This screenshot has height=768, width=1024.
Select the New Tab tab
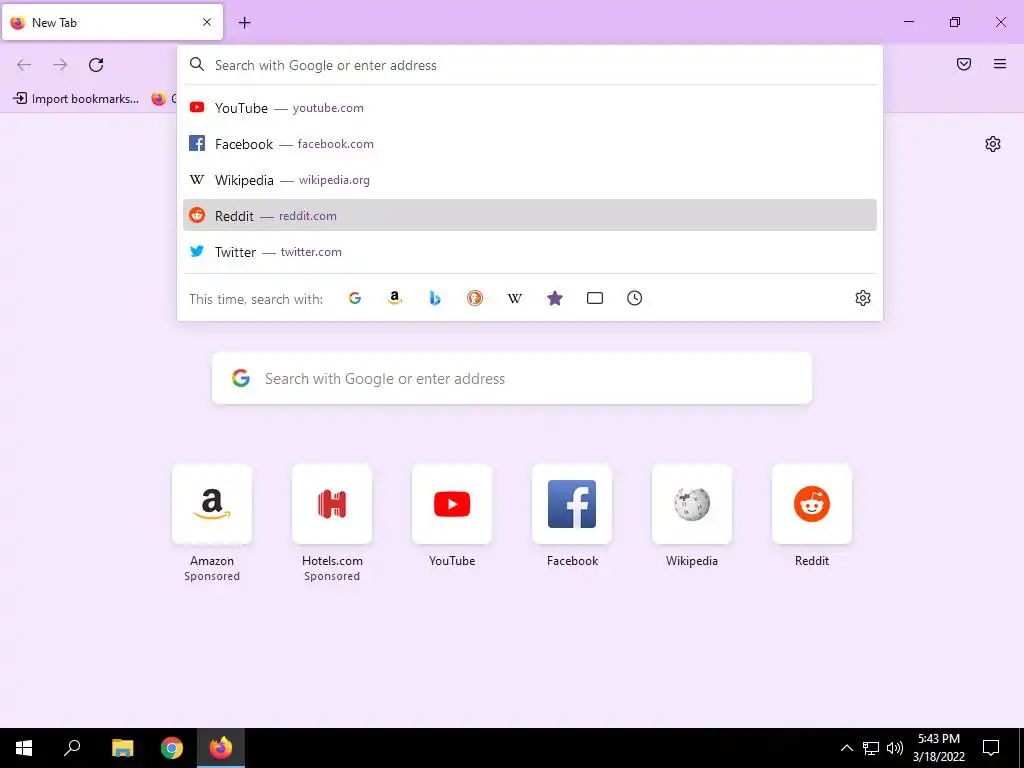click(x=112, y=22)
